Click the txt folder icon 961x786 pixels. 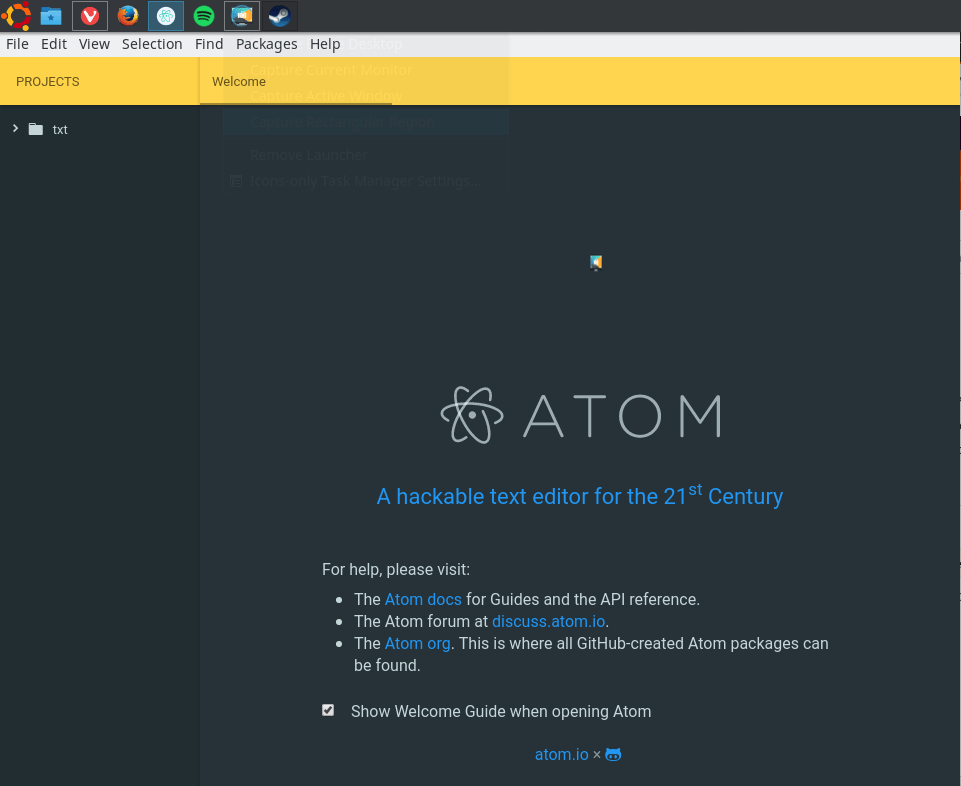click(x=36, y=129)
